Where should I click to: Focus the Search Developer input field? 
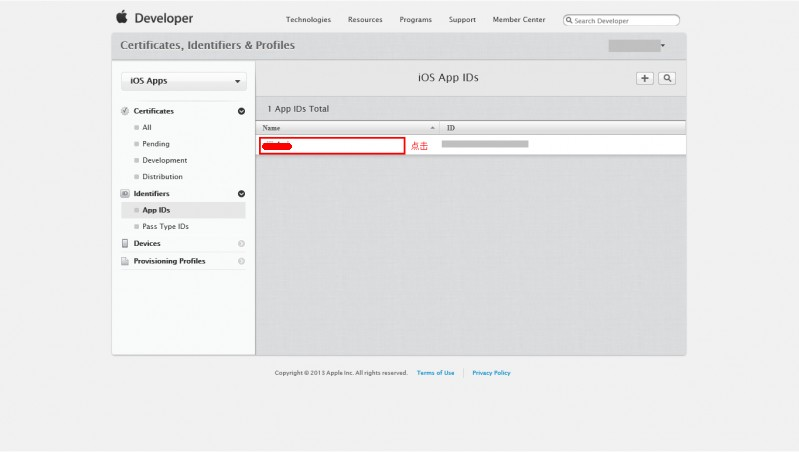[x=621, y=20]
